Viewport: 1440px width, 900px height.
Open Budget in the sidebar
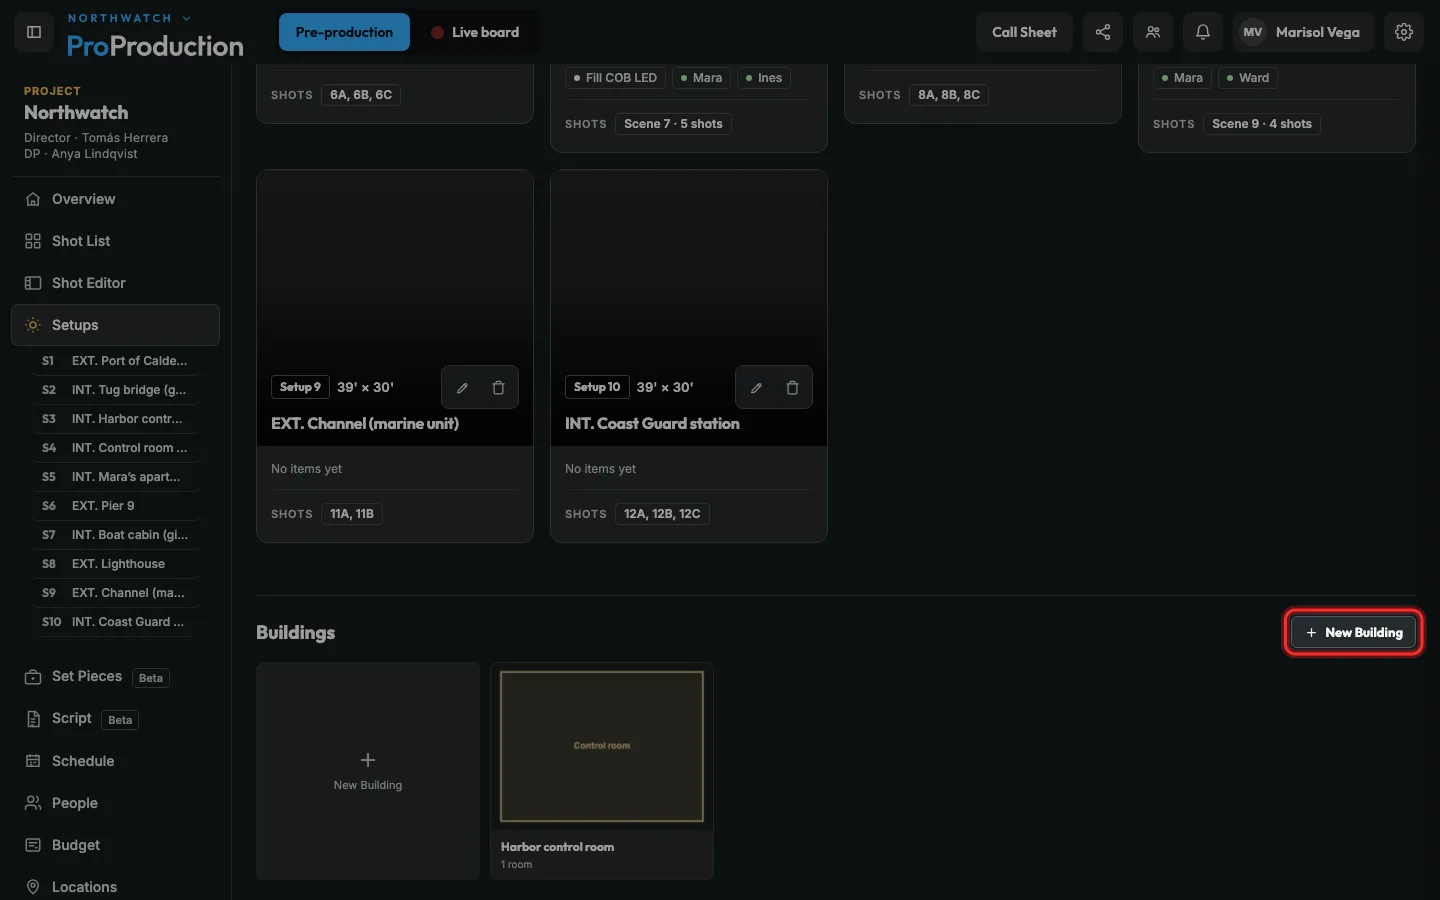[115, 845]
